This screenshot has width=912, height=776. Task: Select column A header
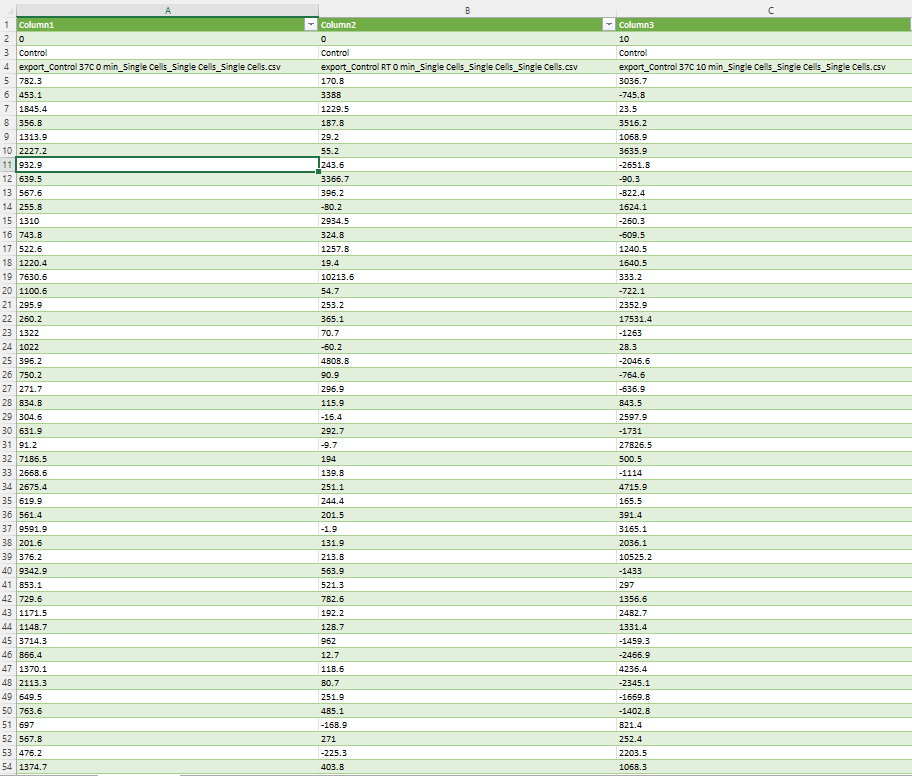pyautogui.click(x=168, y=10)
